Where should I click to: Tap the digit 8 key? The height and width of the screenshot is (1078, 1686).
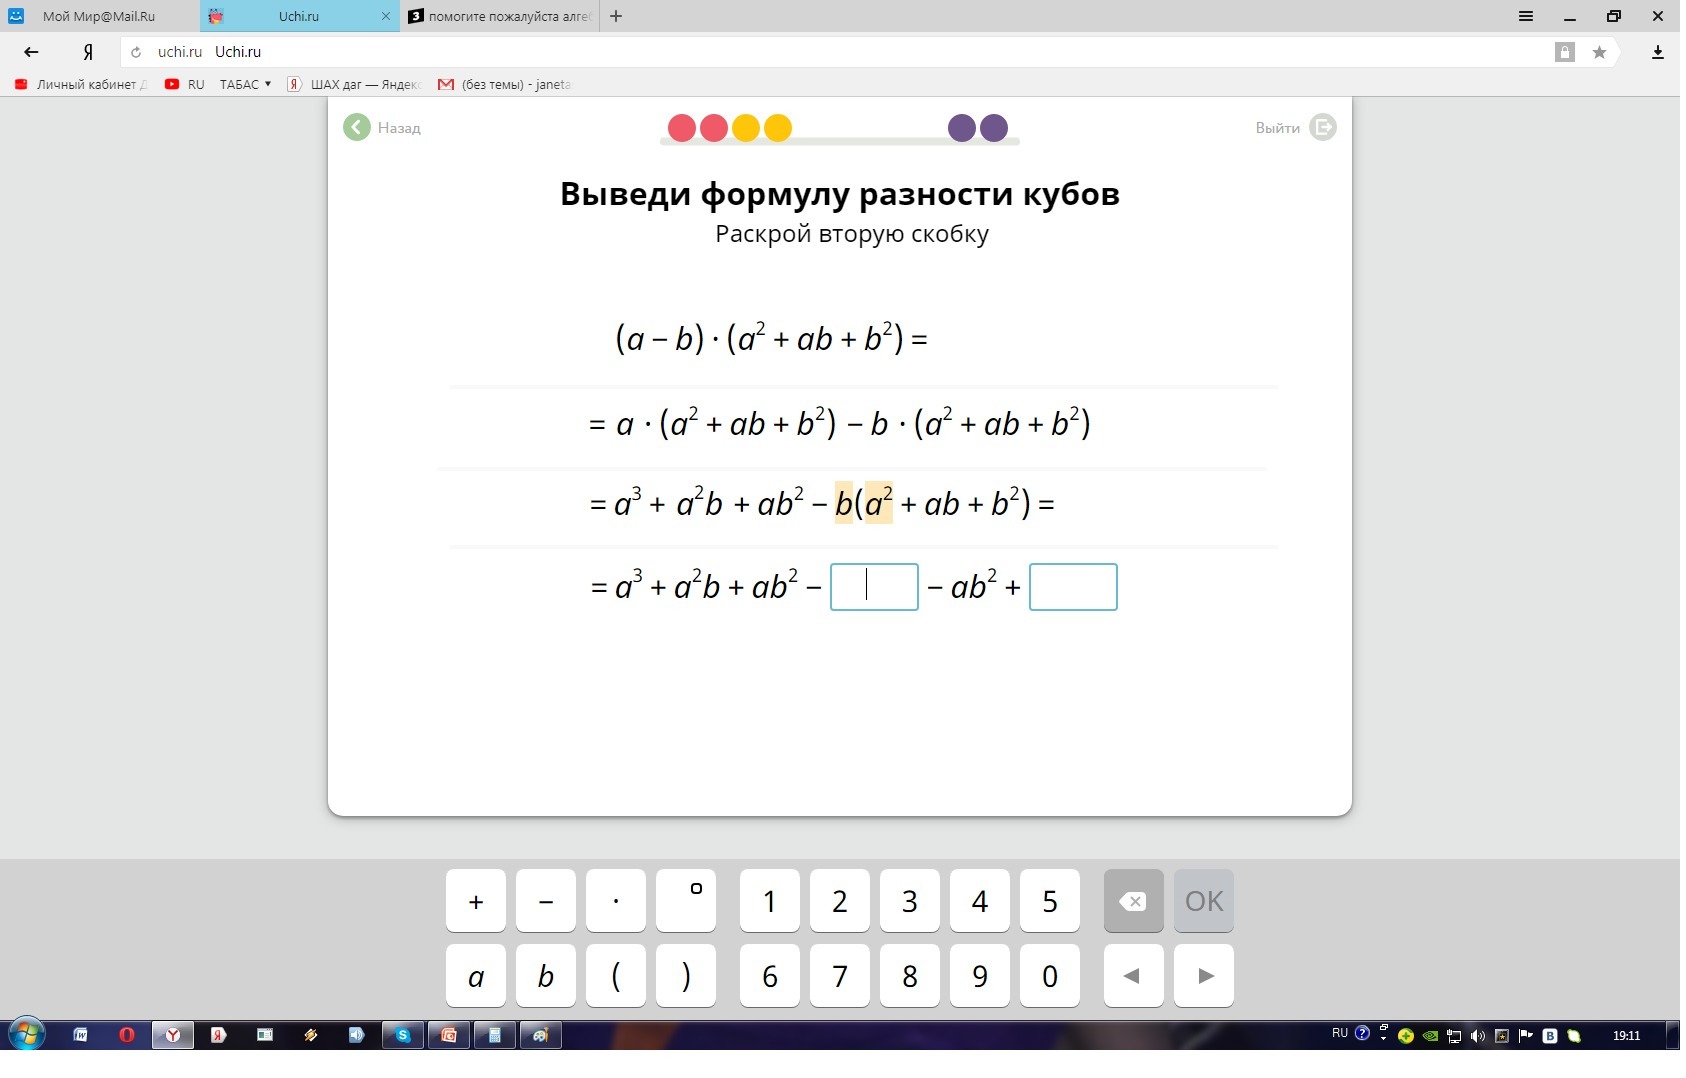(910, 975)
